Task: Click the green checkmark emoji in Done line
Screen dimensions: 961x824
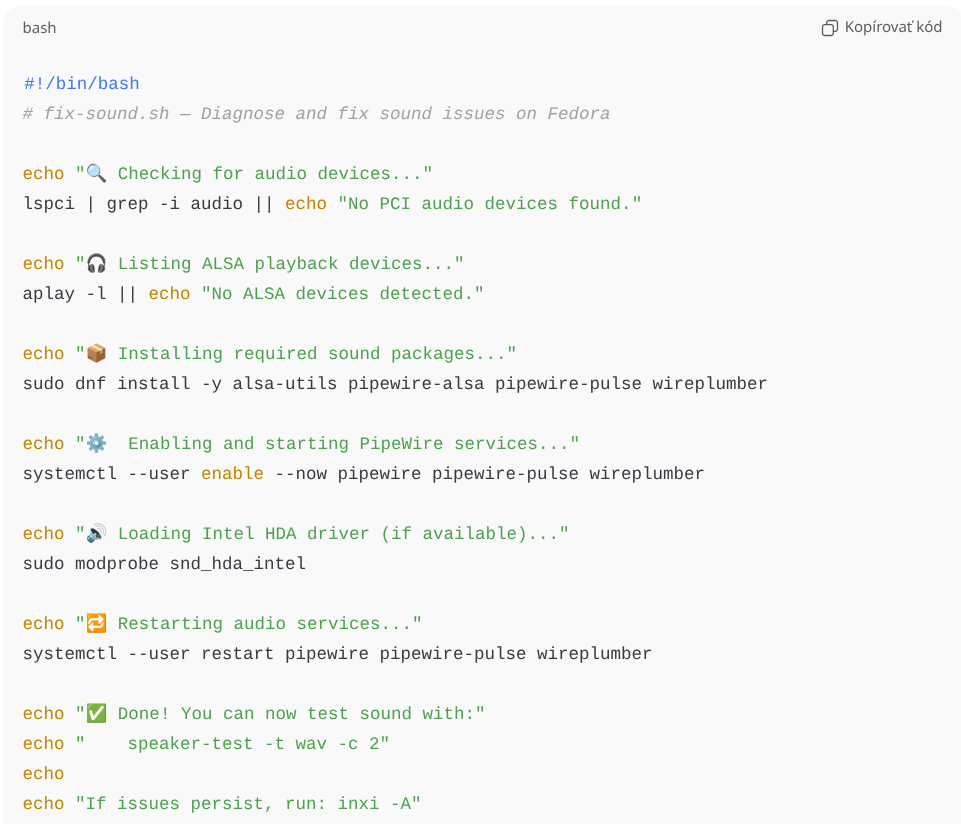Action: (95, 712)
